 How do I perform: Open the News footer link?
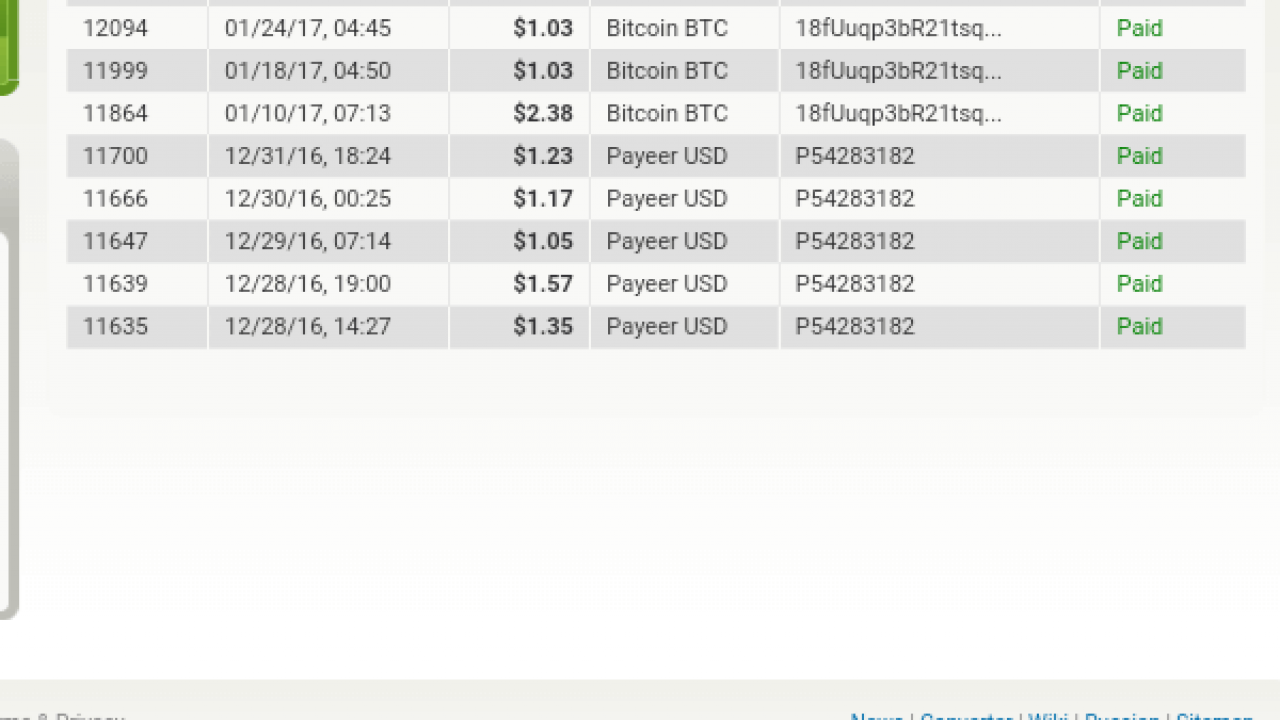[876, 716]
